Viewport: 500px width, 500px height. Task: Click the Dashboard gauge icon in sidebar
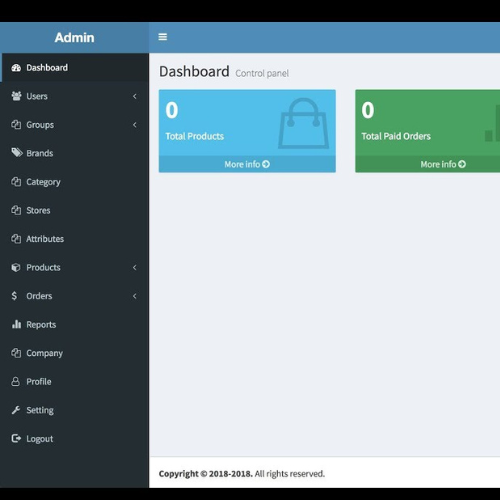click(16, 68)
